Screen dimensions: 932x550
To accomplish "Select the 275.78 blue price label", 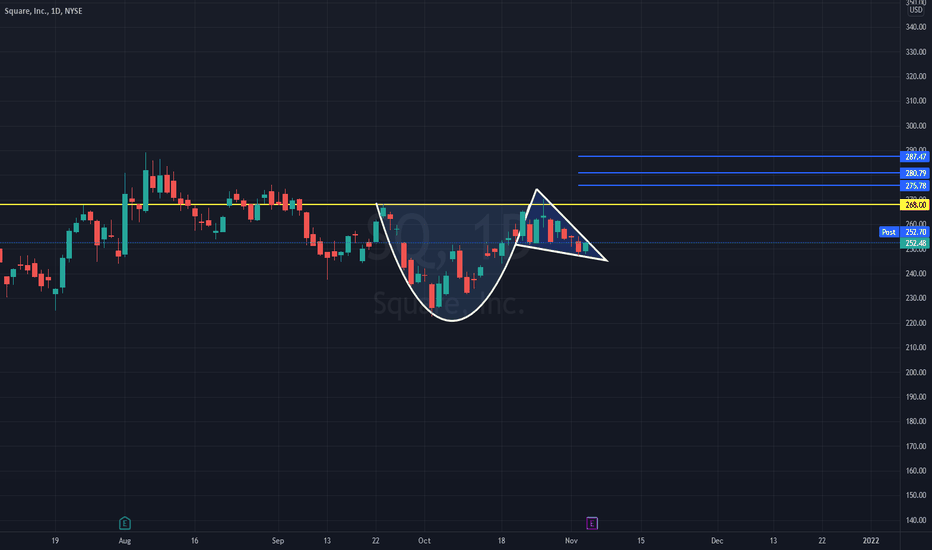I will point(915,186).
